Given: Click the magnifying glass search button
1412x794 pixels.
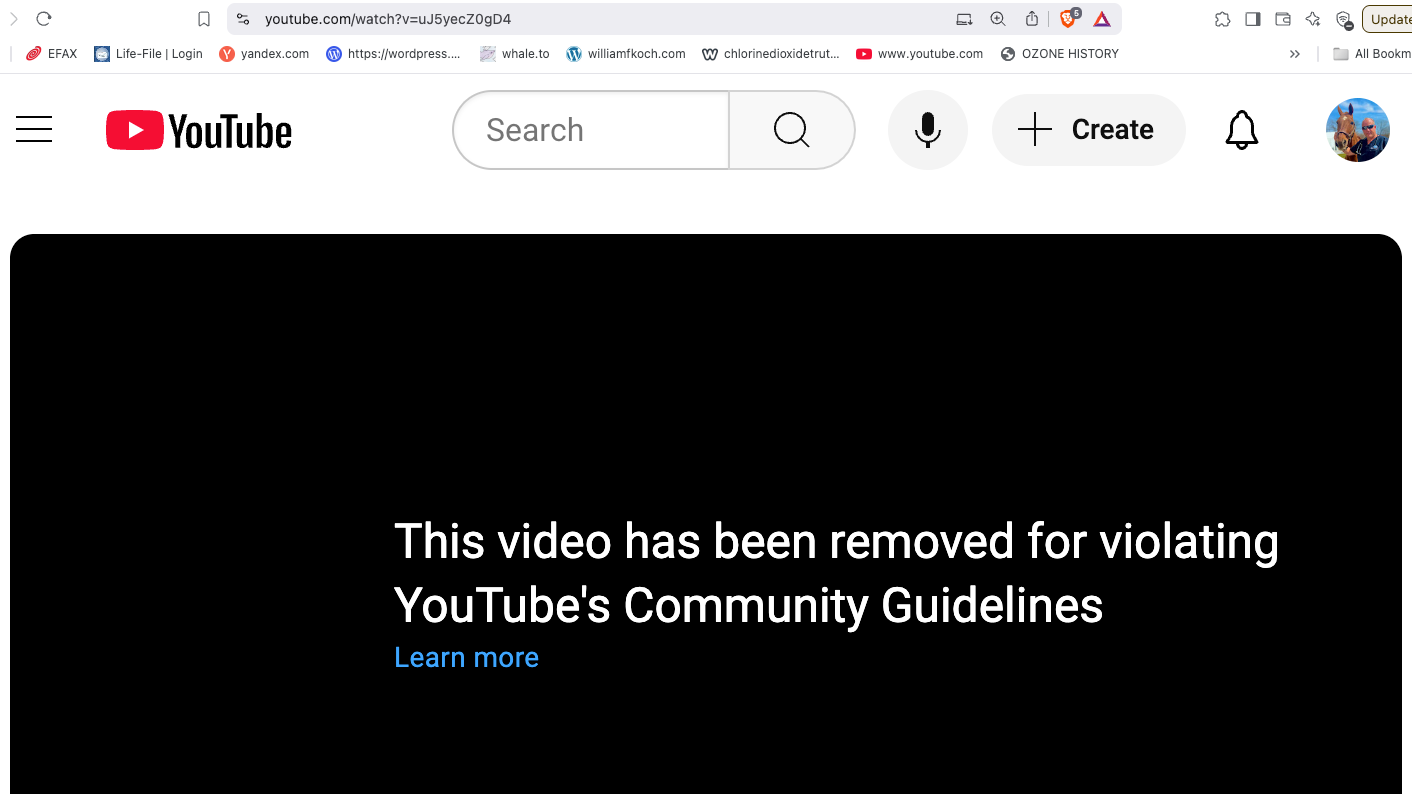Looking at the screenshot, I should 792,130.
